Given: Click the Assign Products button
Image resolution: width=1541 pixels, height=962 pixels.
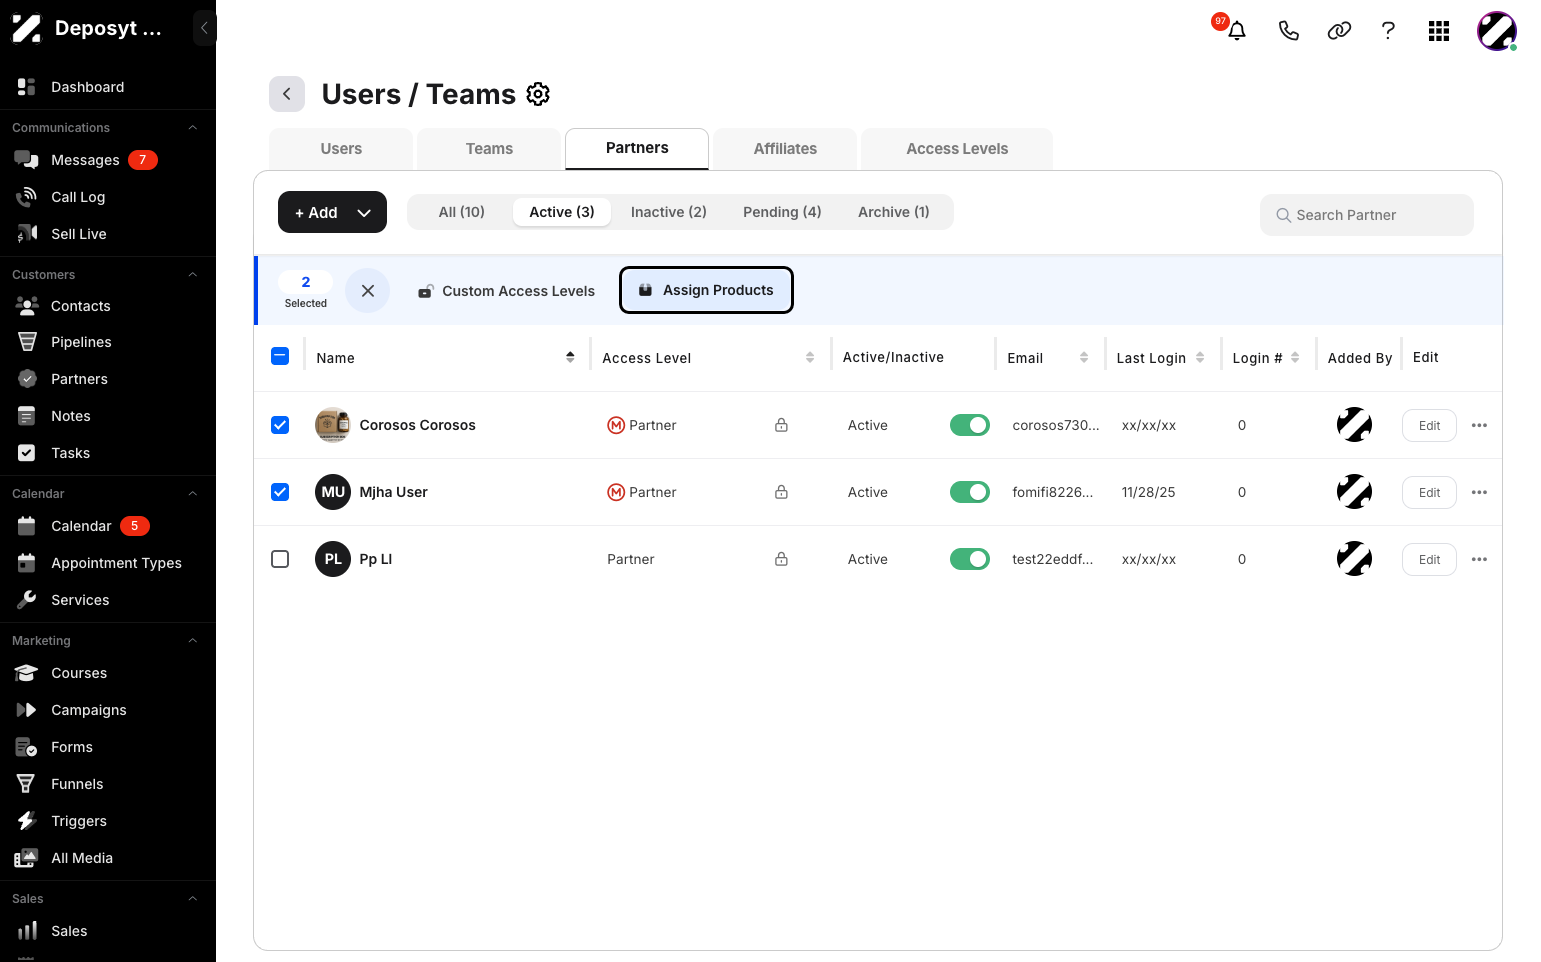Looking at the screenshot, I should point(706,290).
